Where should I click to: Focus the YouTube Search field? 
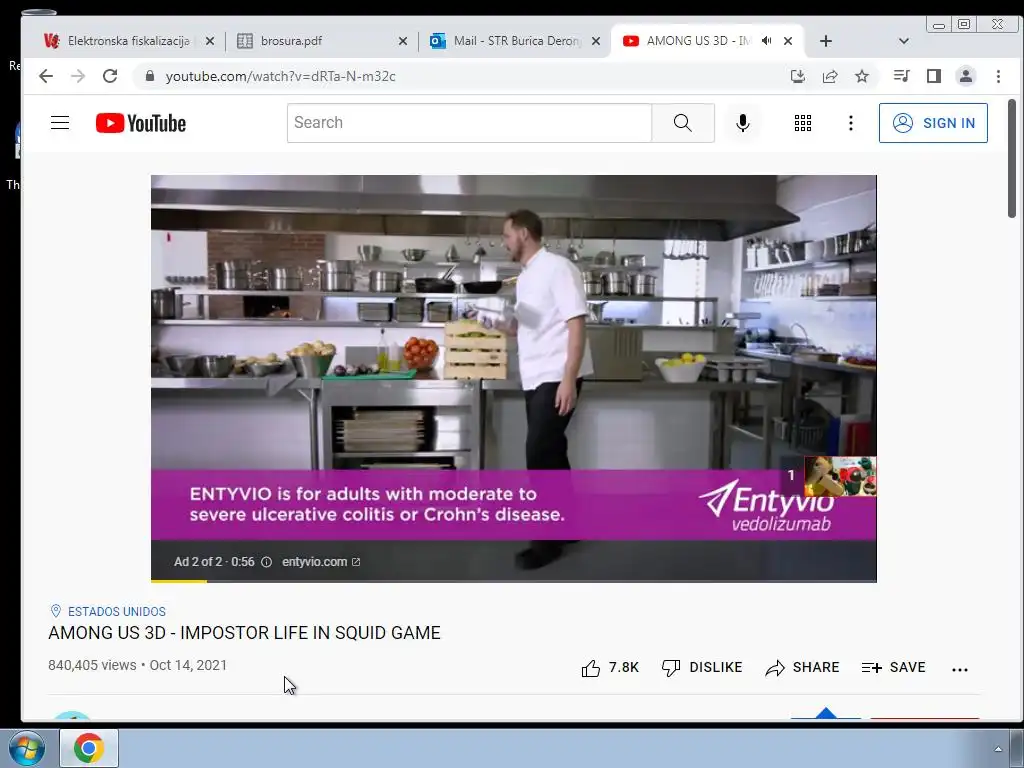point(470,123)
